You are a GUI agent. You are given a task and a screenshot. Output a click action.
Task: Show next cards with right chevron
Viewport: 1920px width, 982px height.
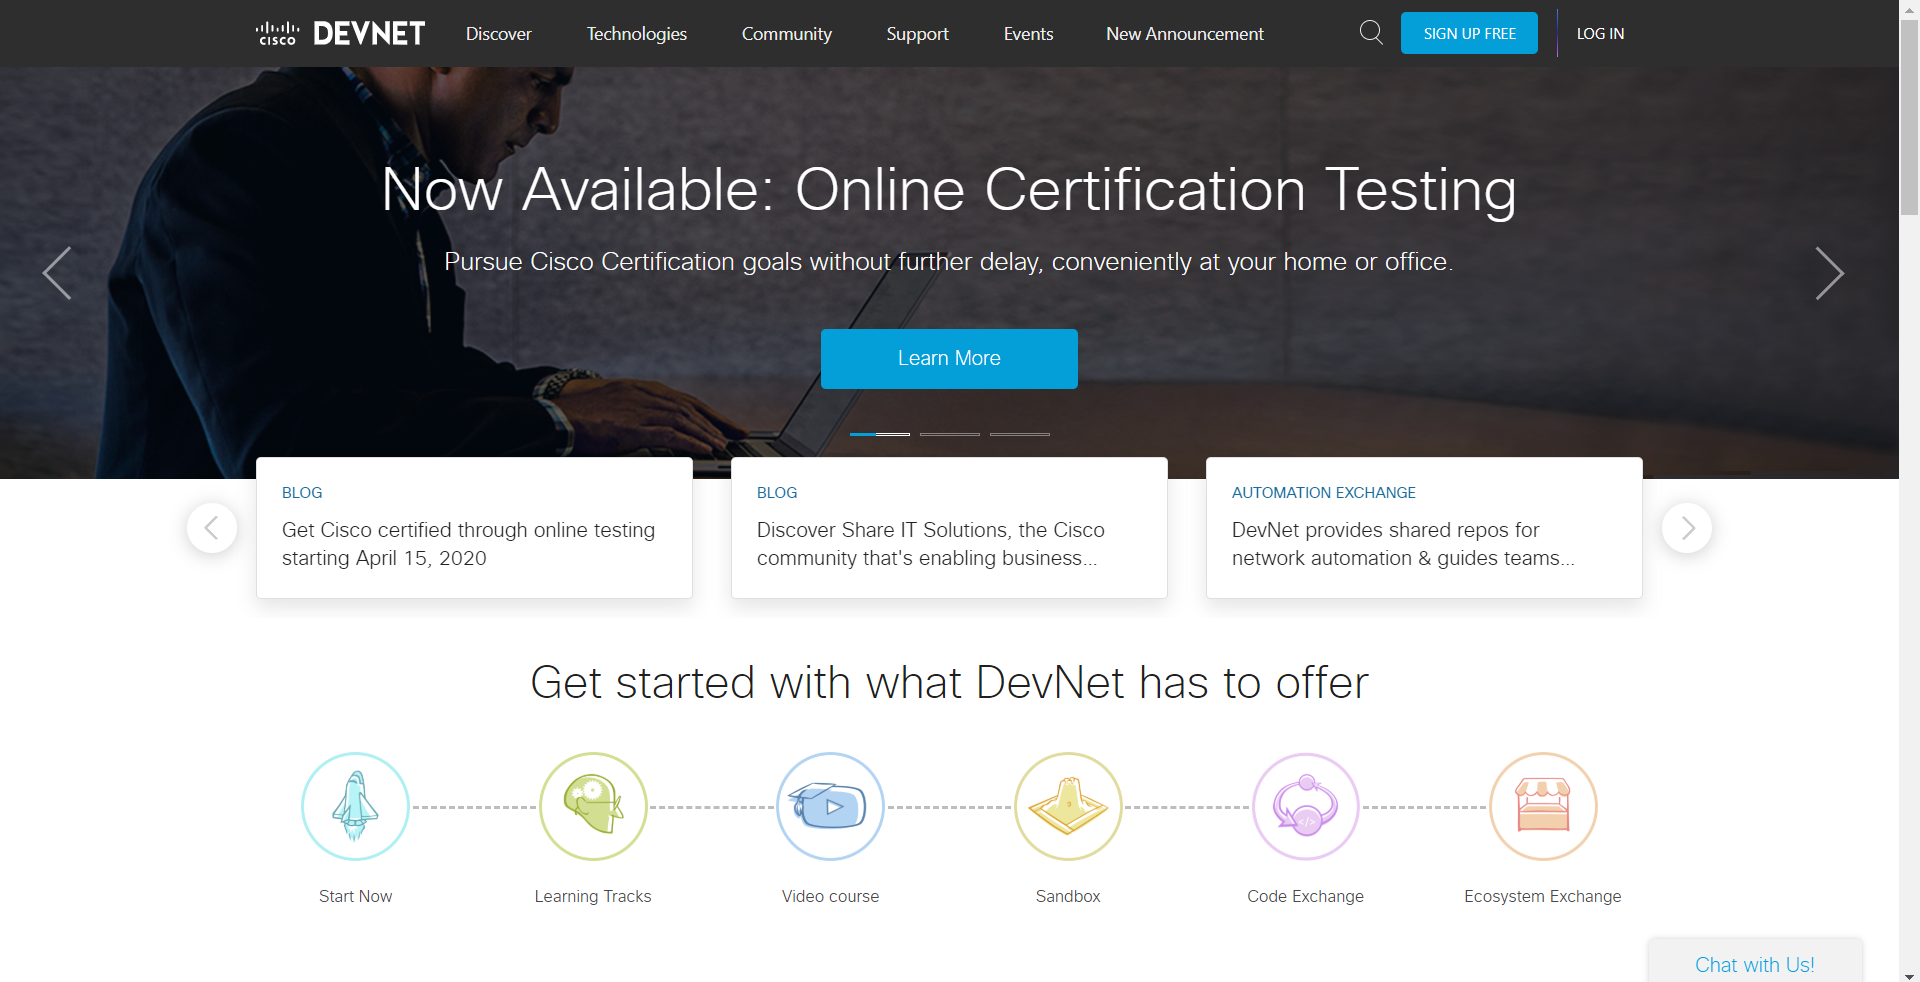coord(1687,528)
